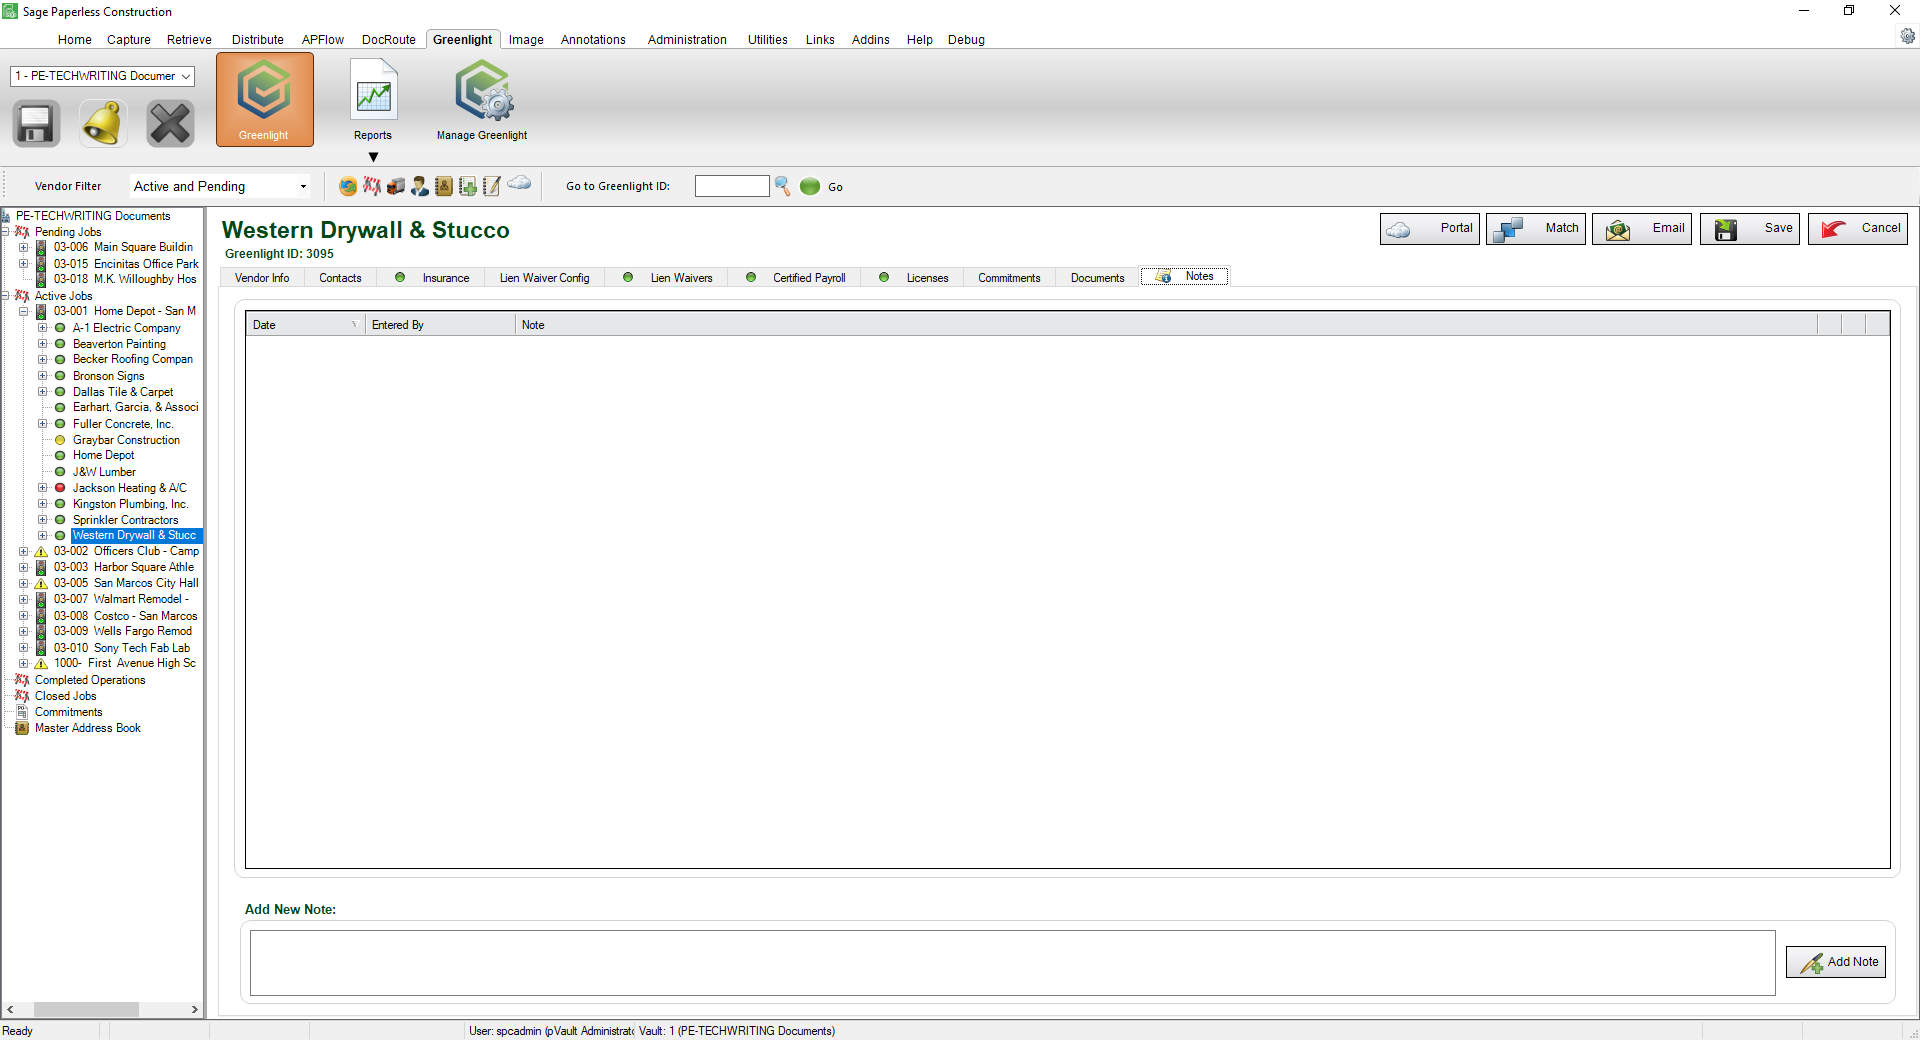Sort notes by the Date column header
The width and height of the screenshot is (1920, 1040).
pyautogui.click(x=305, y=325)
